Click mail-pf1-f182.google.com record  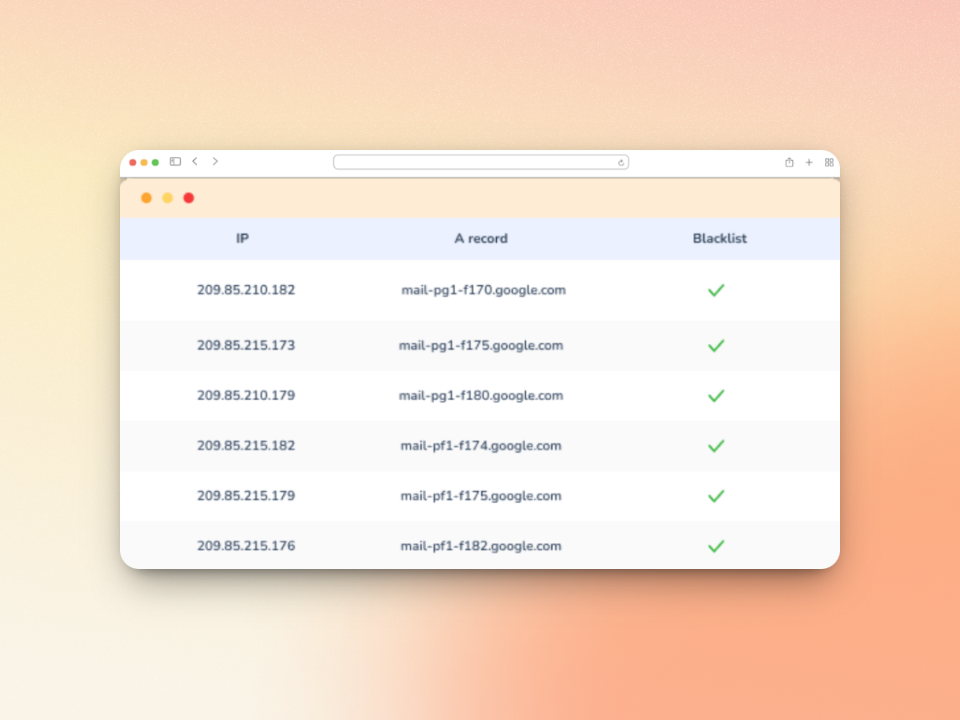tap(481, 547)
